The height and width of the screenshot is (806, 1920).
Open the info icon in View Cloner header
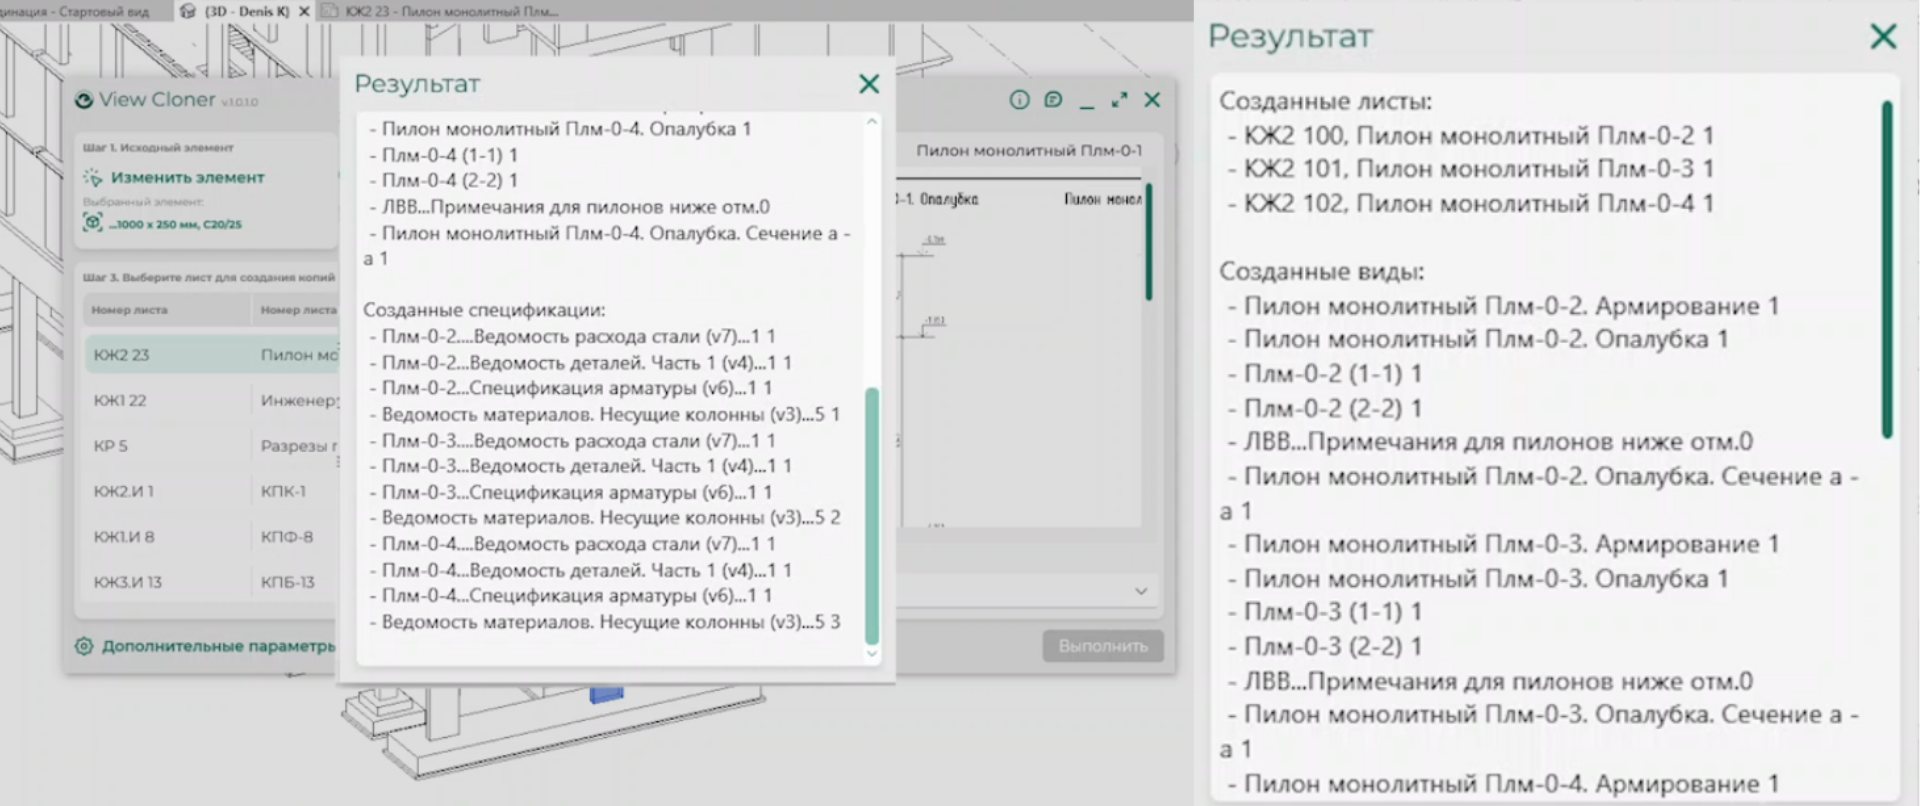click(1019, 100)
